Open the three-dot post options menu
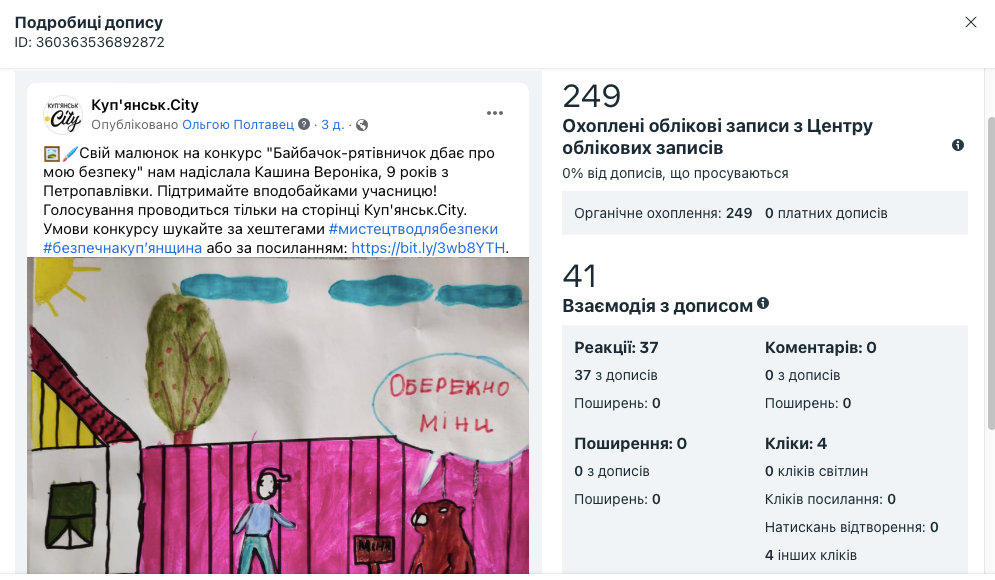The height and width of the screenshot is (580, 995). coord(495,113)
